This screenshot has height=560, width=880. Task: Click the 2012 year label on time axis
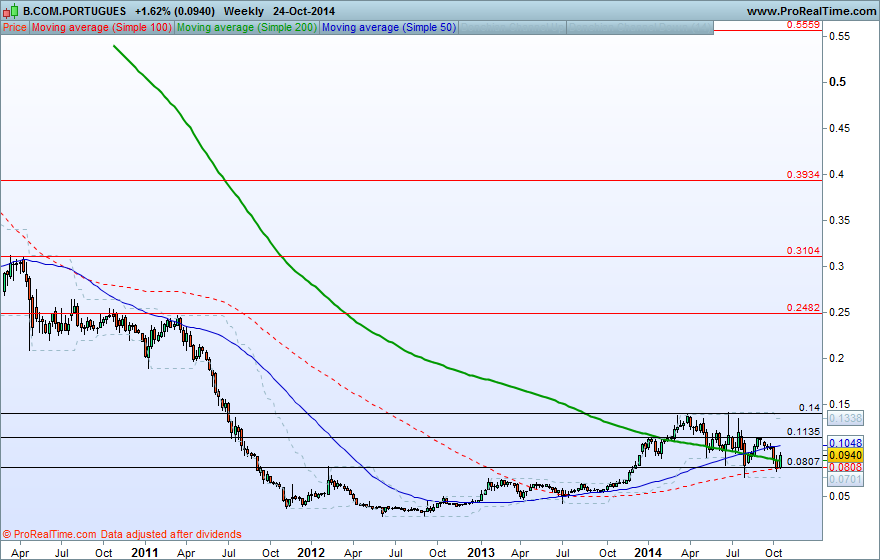tap(311, 553)
